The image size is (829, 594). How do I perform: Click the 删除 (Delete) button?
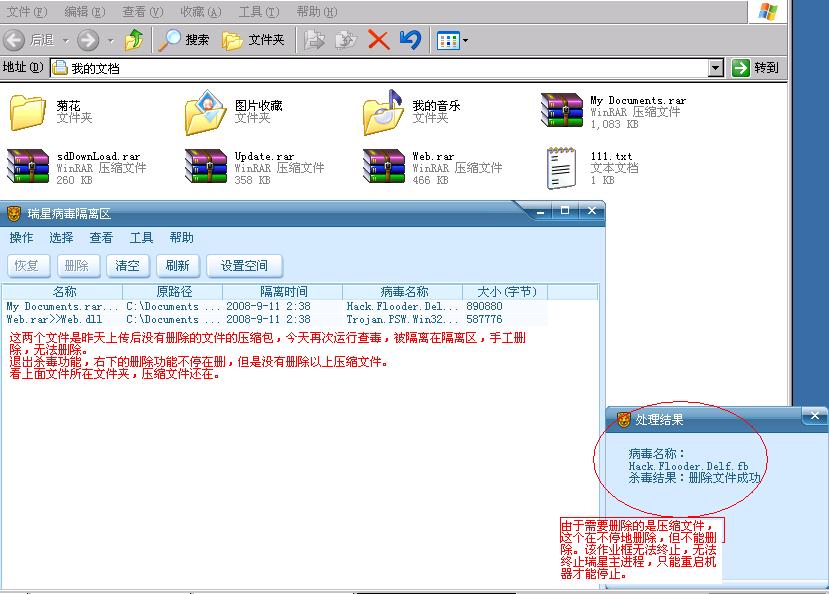78,266
